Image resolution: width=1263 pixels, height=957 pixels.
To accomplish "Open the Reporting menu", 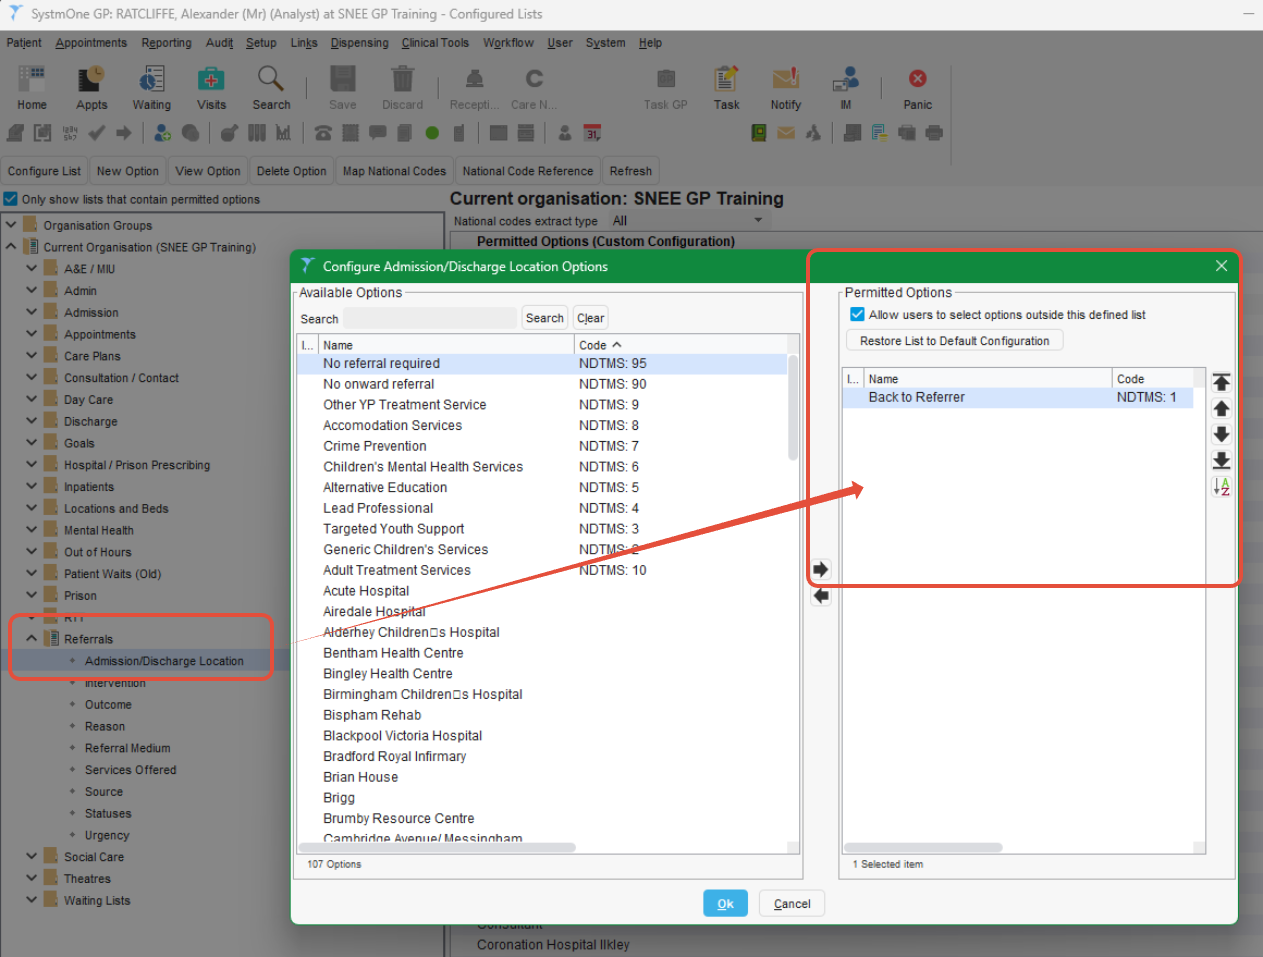I will pos(166,43).
